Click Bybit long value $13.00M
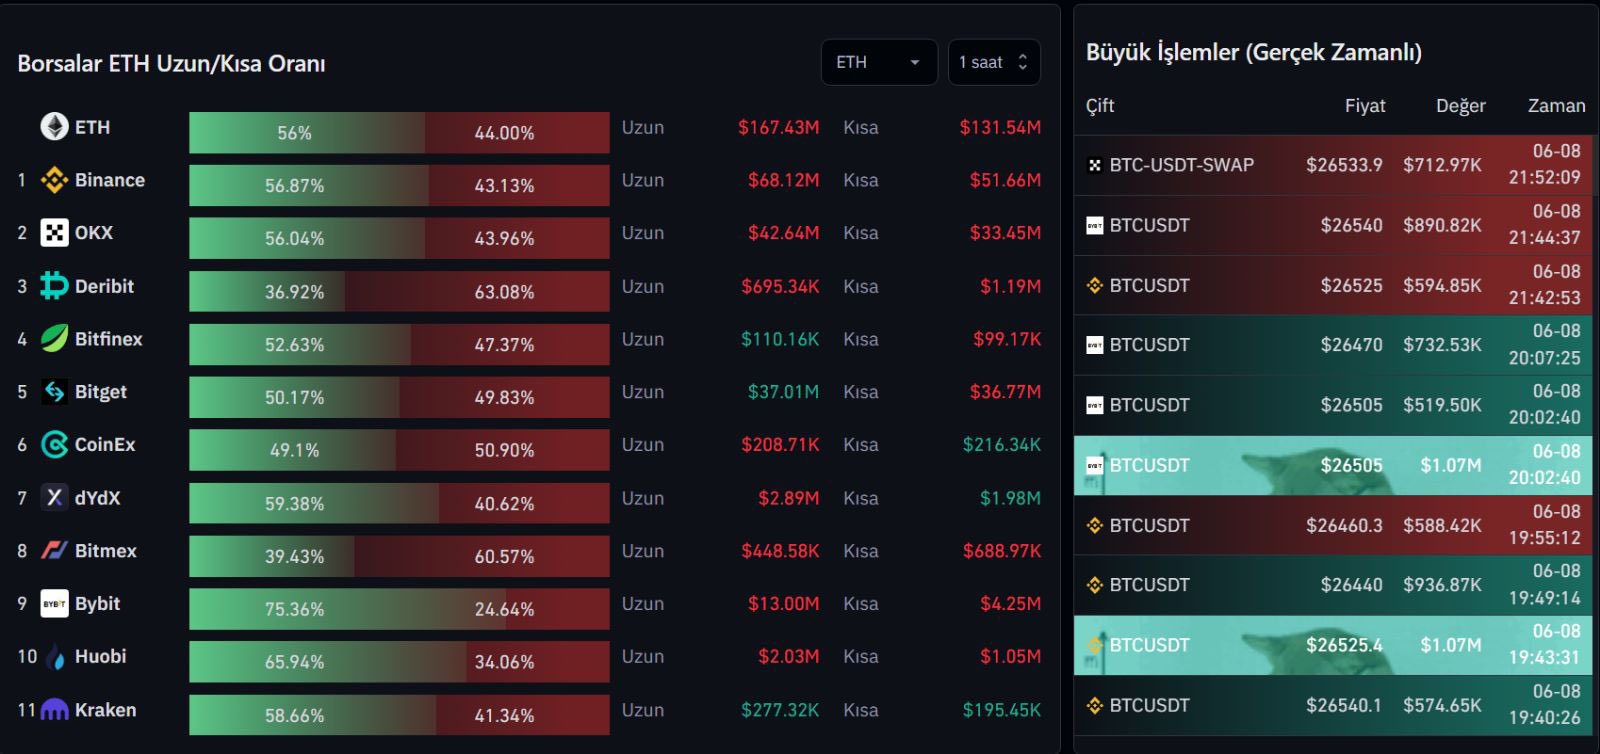1600x754 pixels. coord(783,604)
